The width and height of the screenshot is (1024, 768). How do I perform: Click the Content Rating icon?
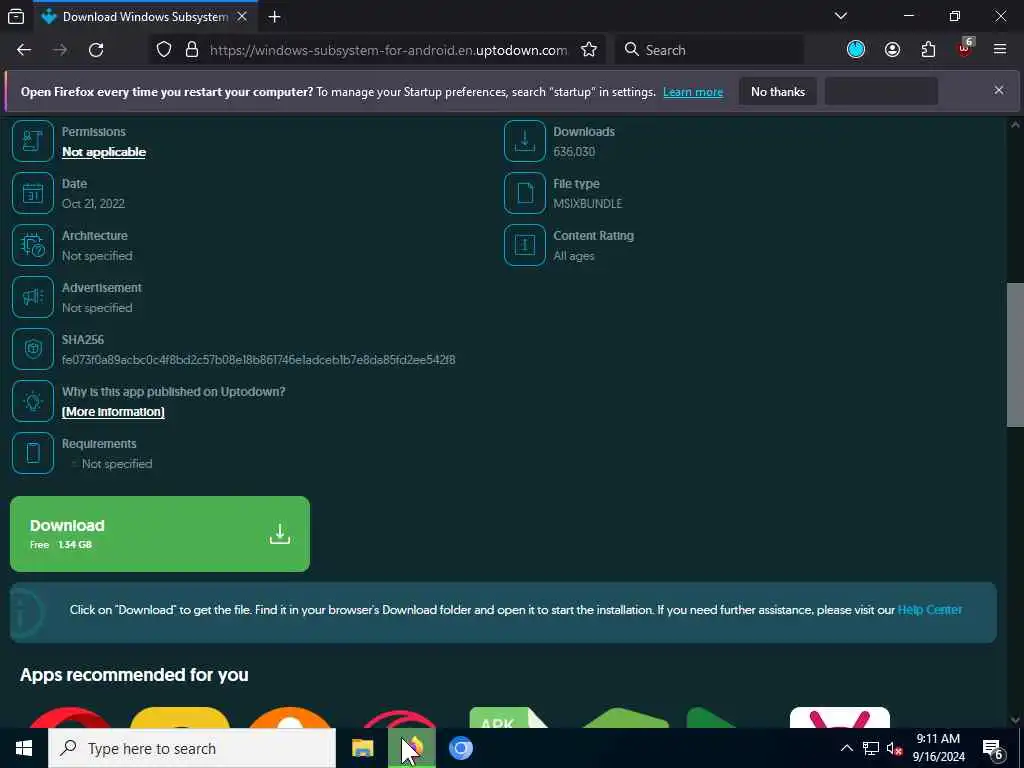524,245
